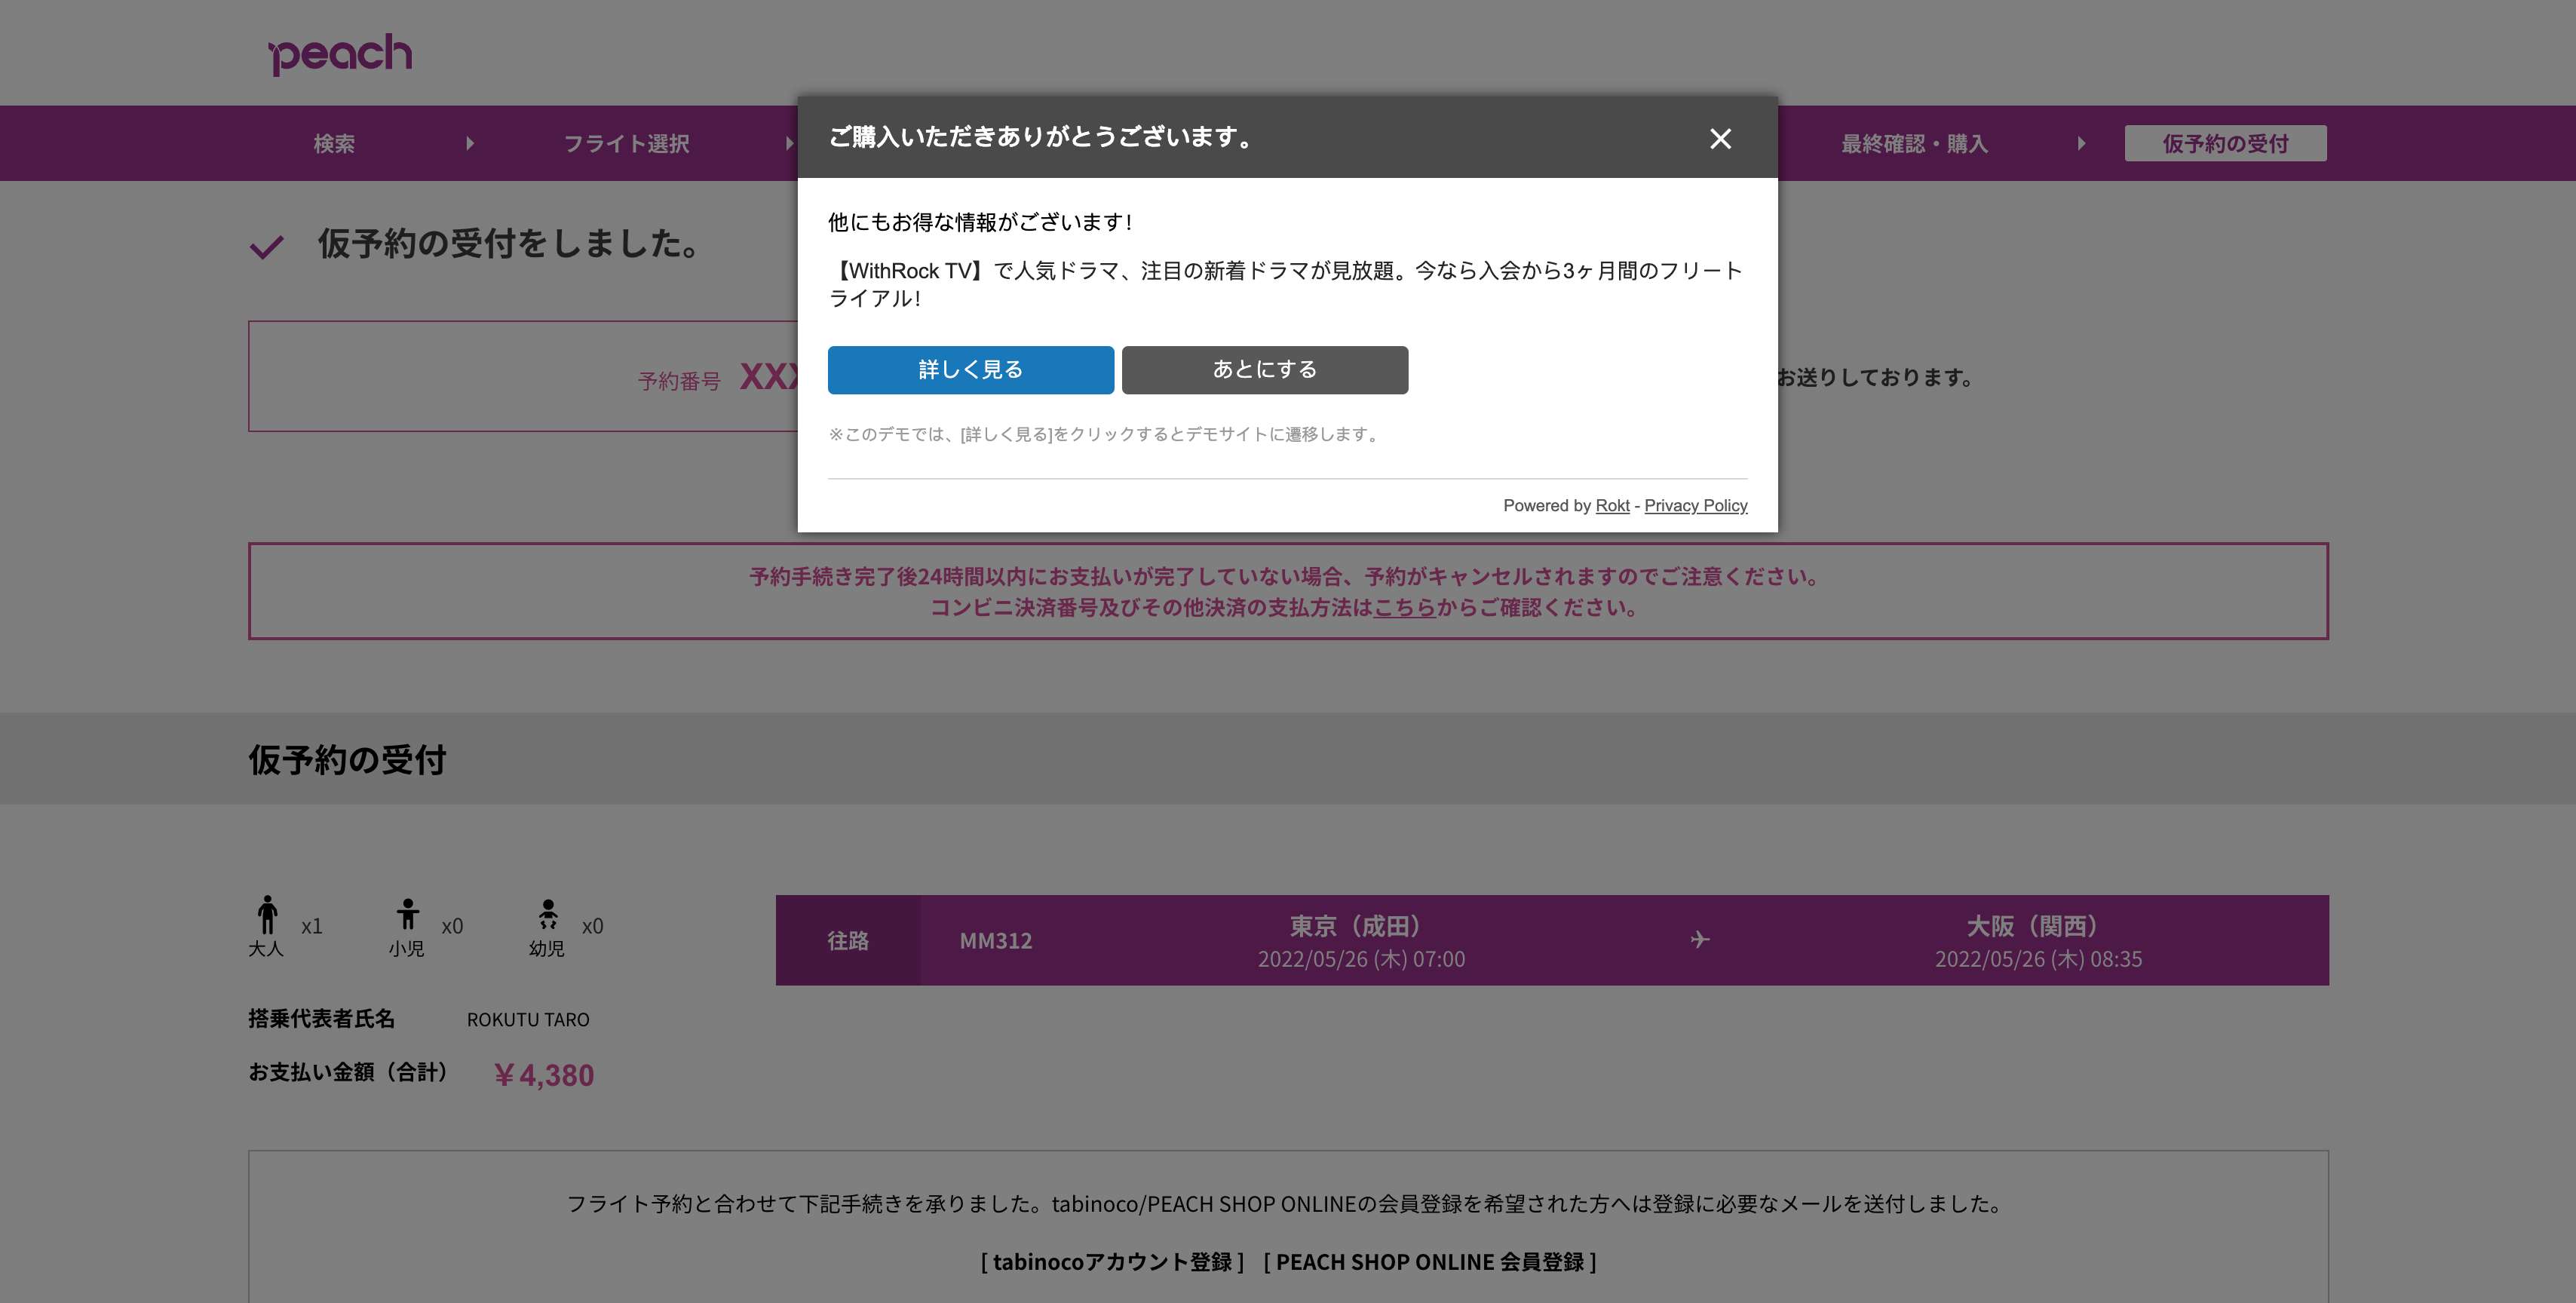2576x1303 pixels.
Task: Click the お支払い金額（合計） label
Action: [348, 1071]
